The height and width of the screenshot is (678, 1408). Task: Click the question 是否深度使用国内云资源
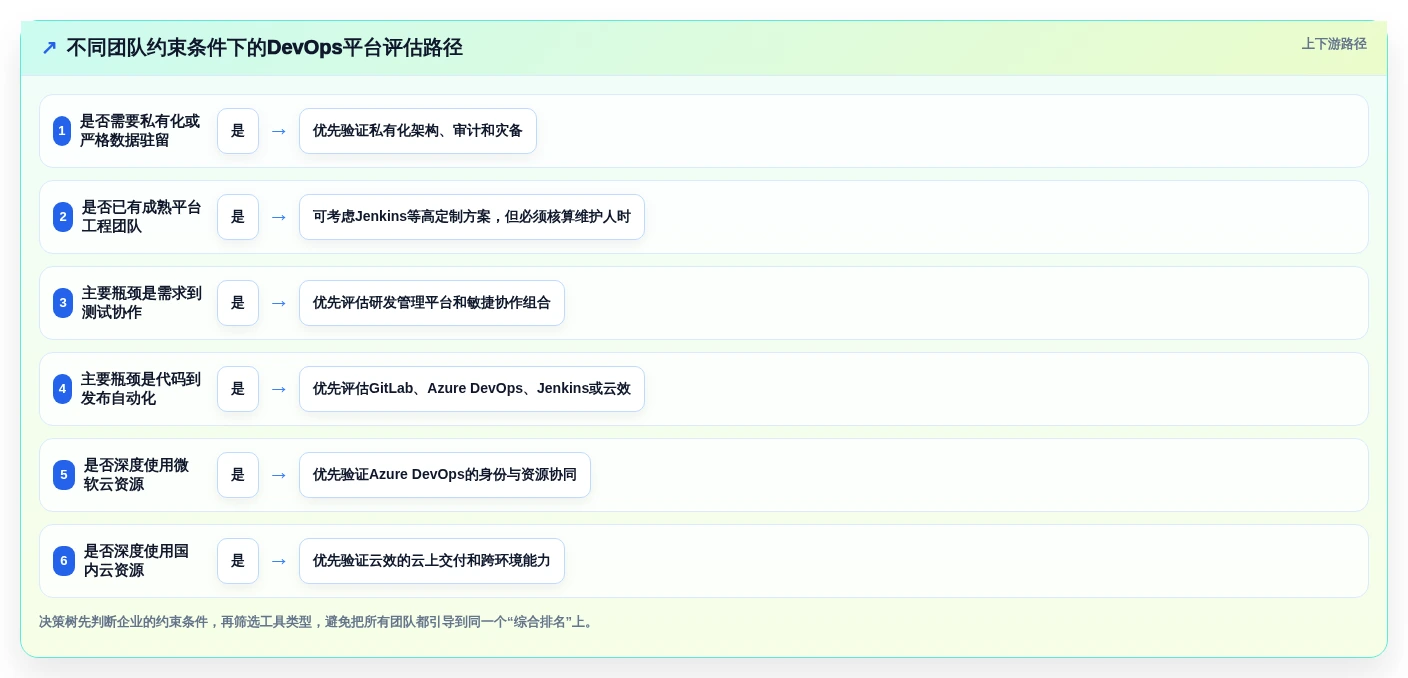click(136, 561)
